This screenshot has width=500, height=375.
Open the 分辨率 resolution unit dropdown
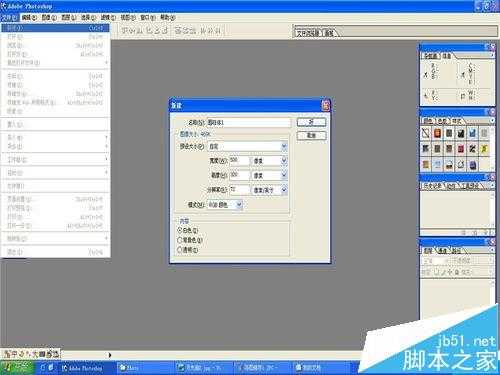coord(284,190)
